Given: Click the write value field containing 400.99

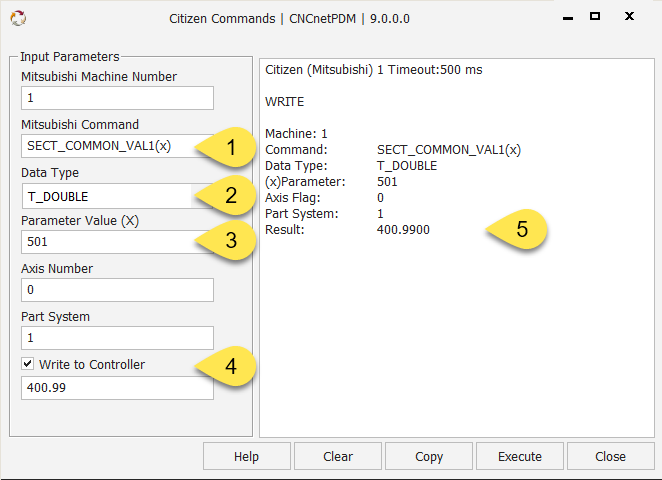Looking at the screenshot, I should click(117, 388).
